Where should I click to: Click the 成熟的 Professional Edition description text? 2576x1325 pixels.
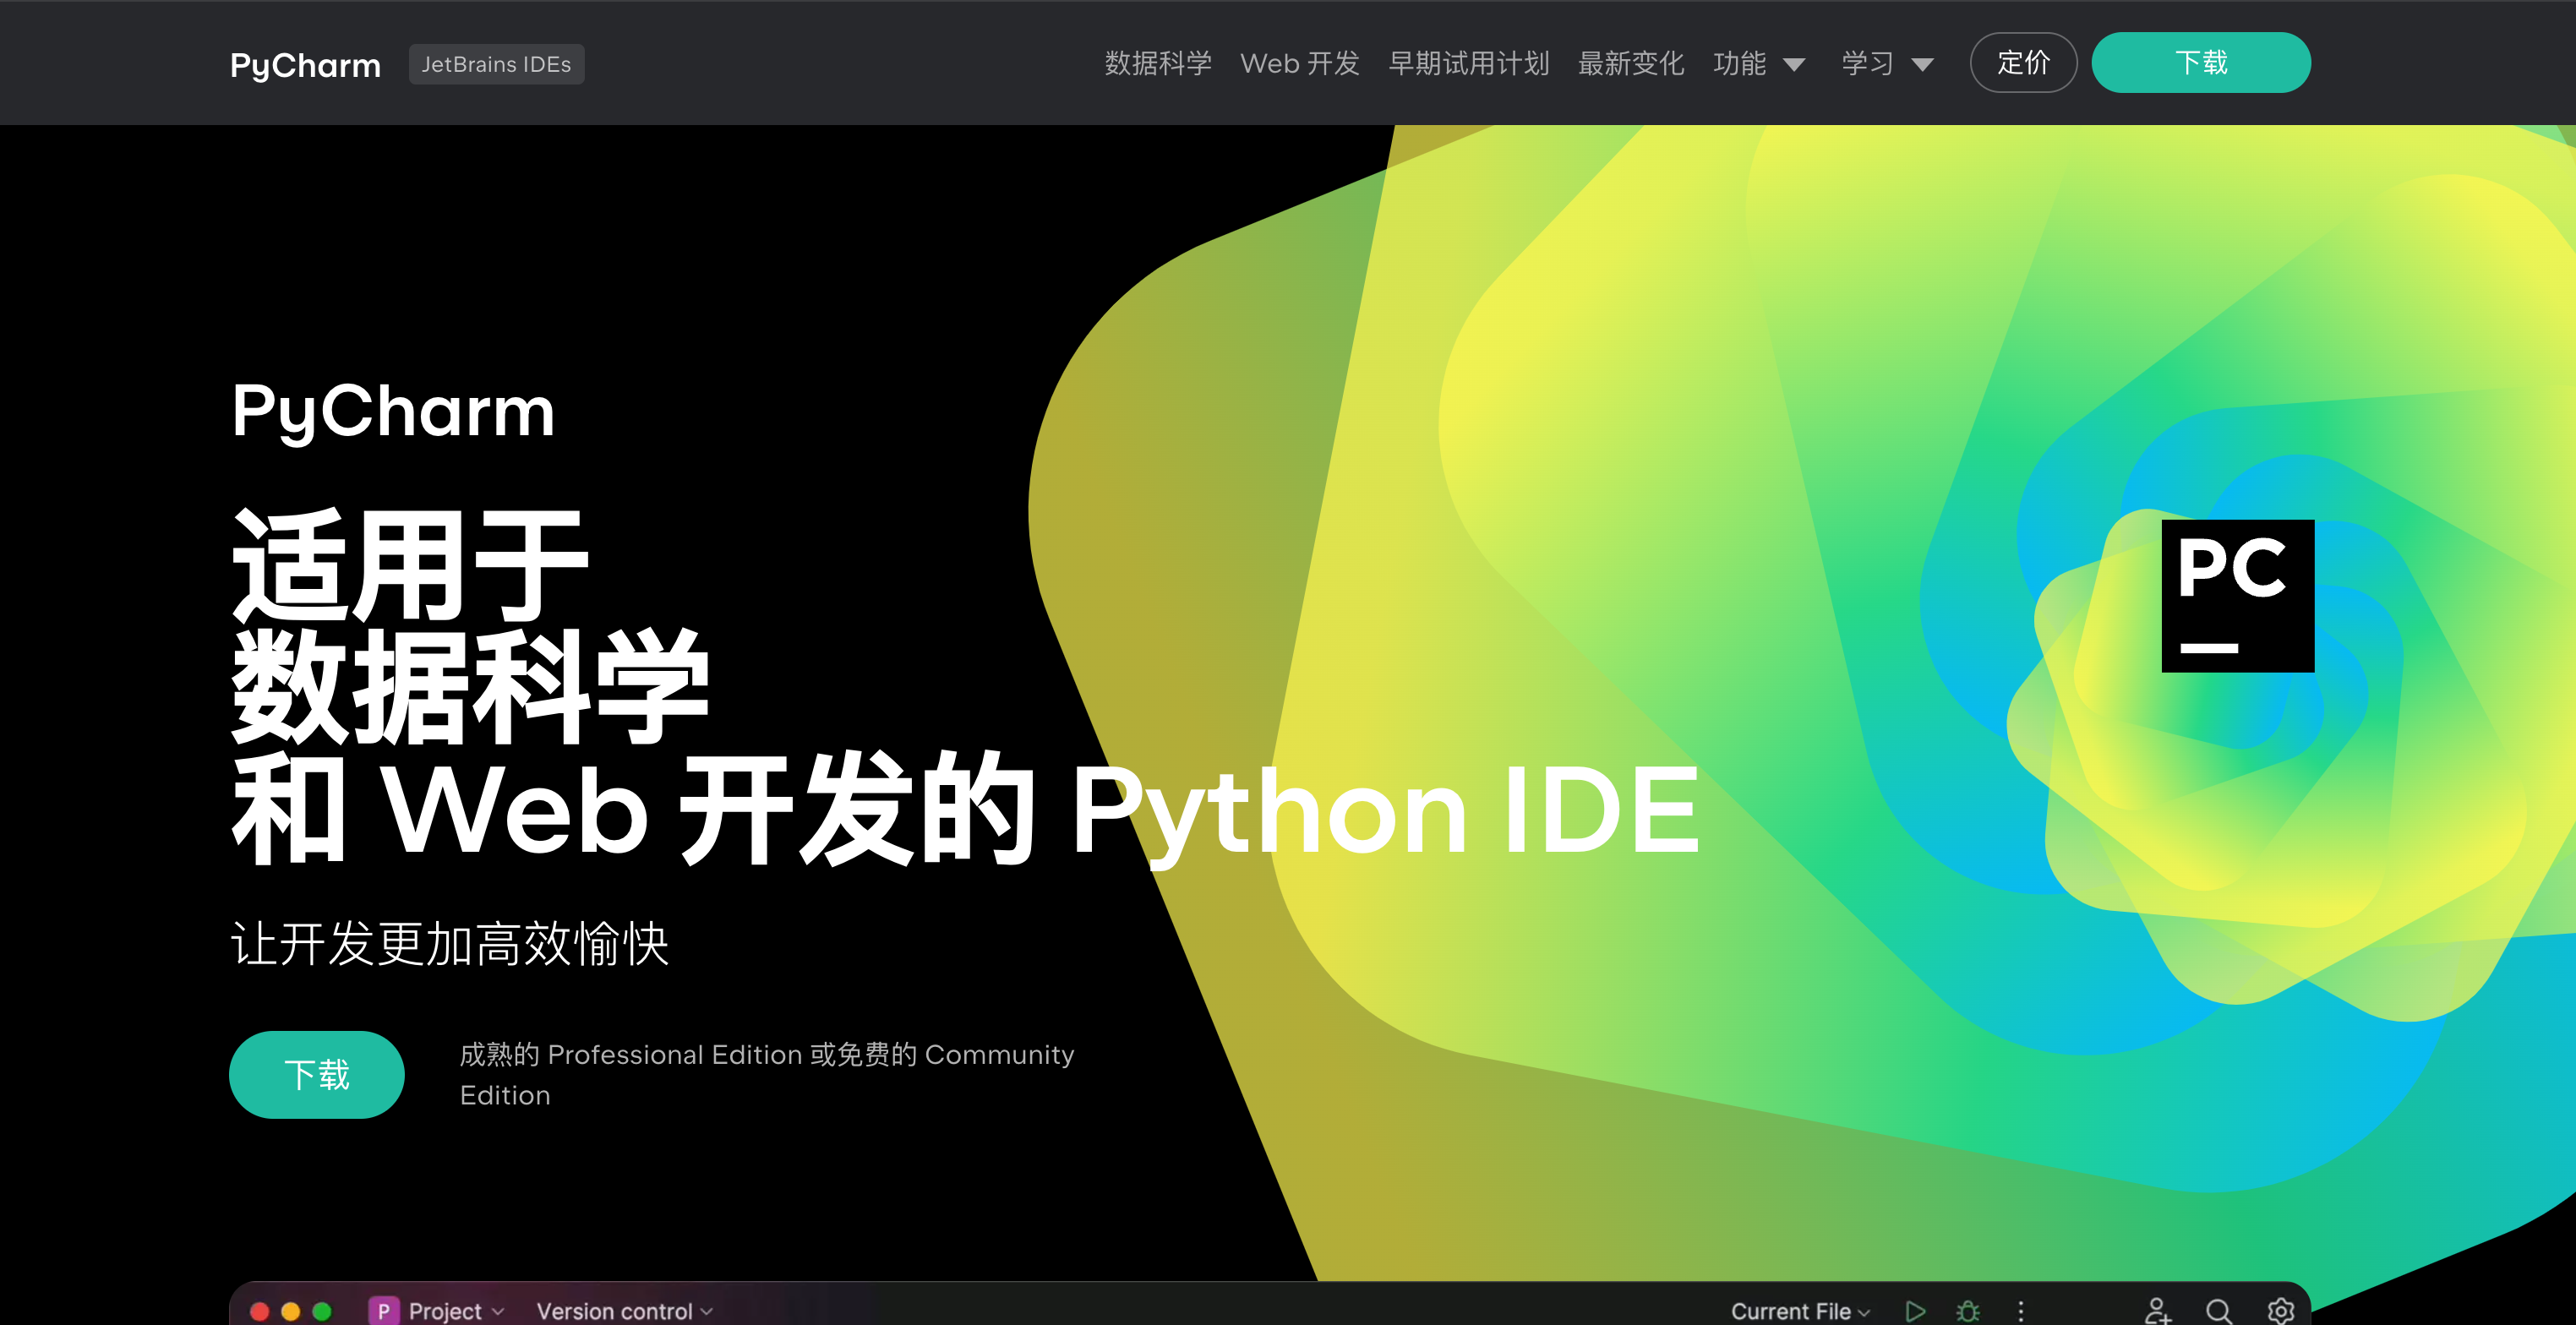767,1075
